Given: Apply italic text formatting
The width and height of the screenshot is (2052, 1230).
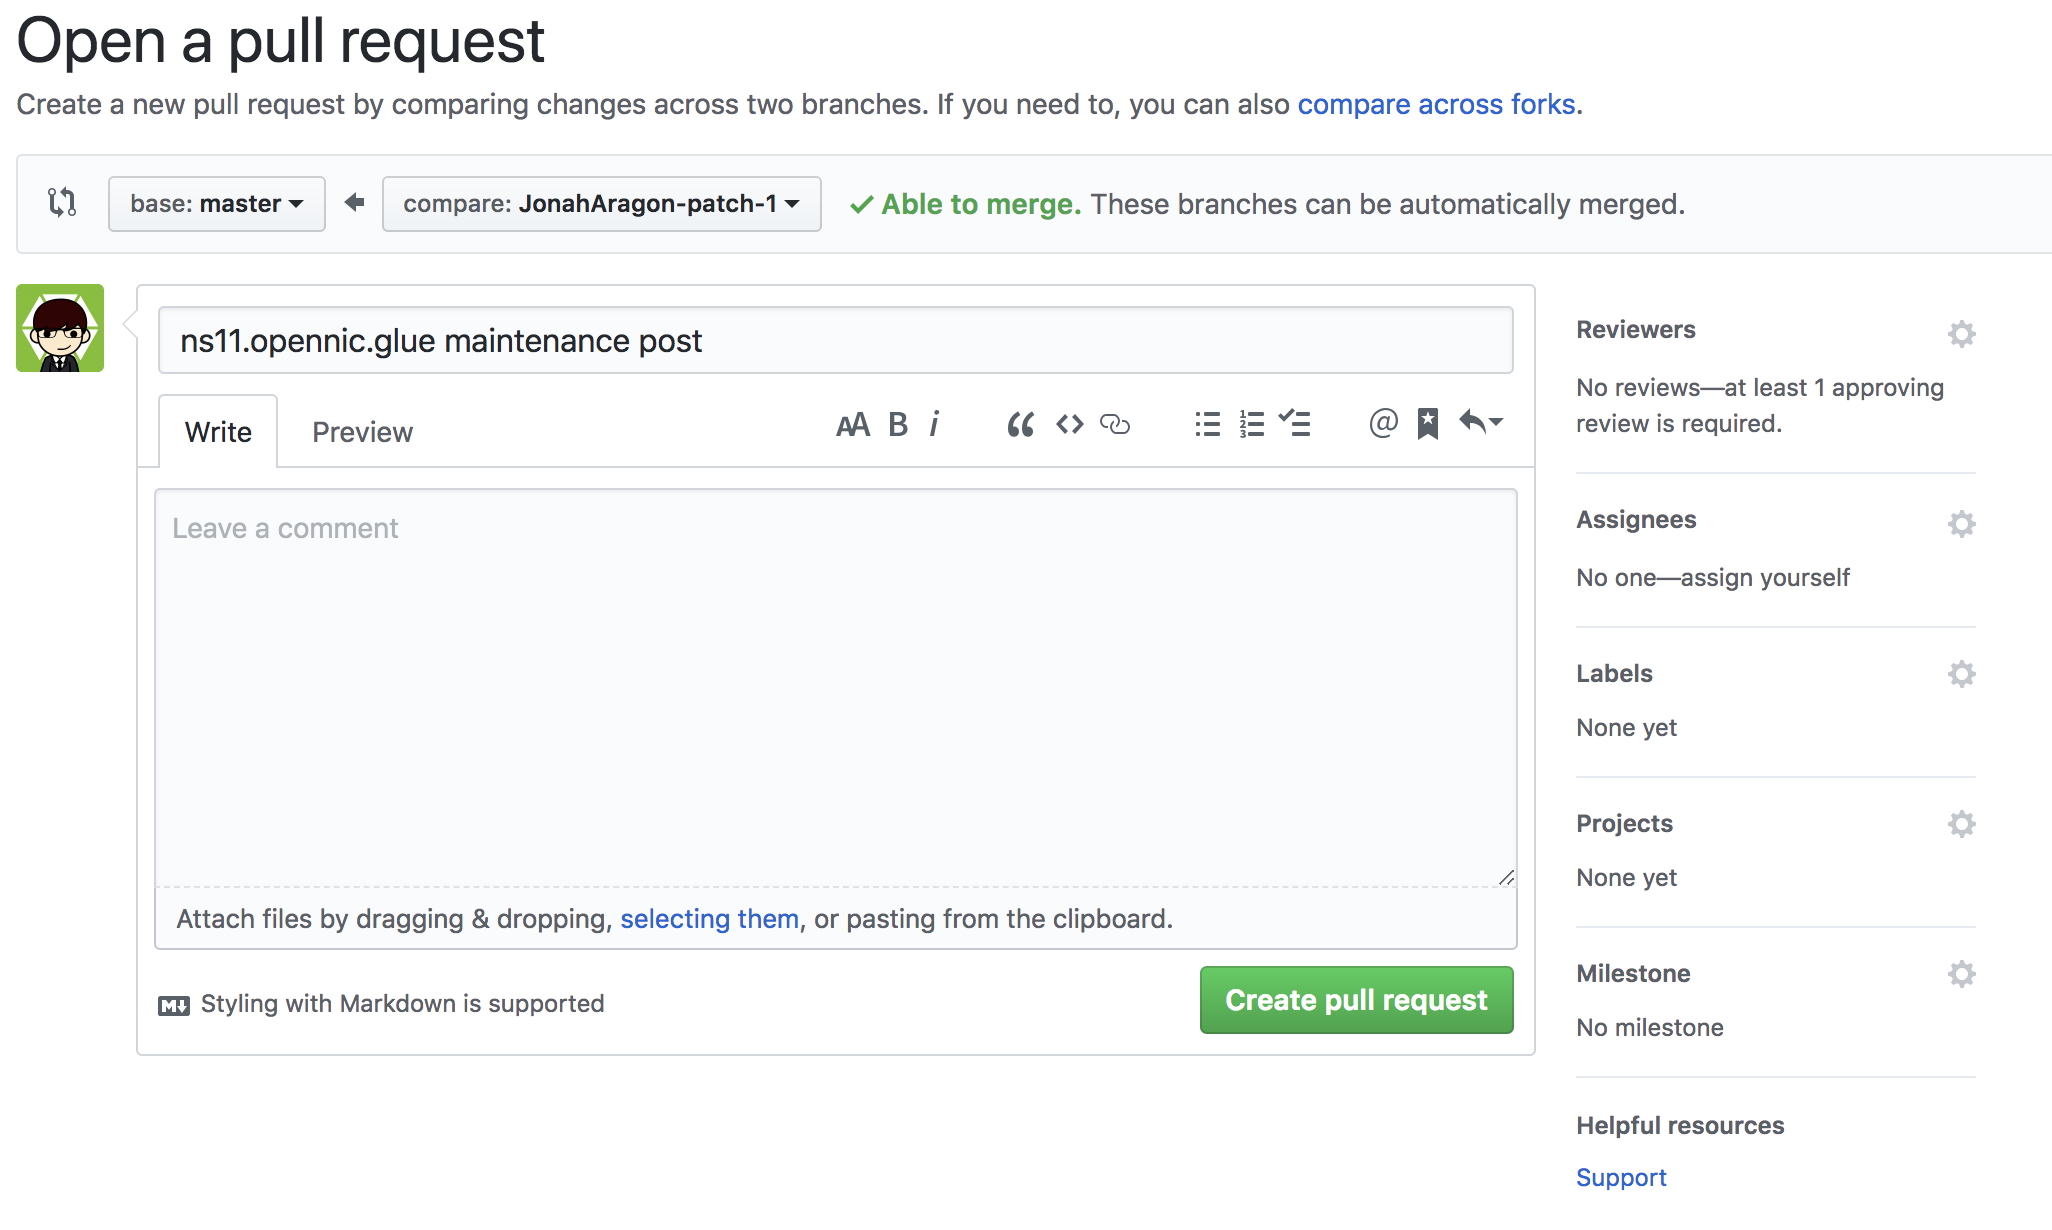Looking at the screenshot, I should click(934, 425).
